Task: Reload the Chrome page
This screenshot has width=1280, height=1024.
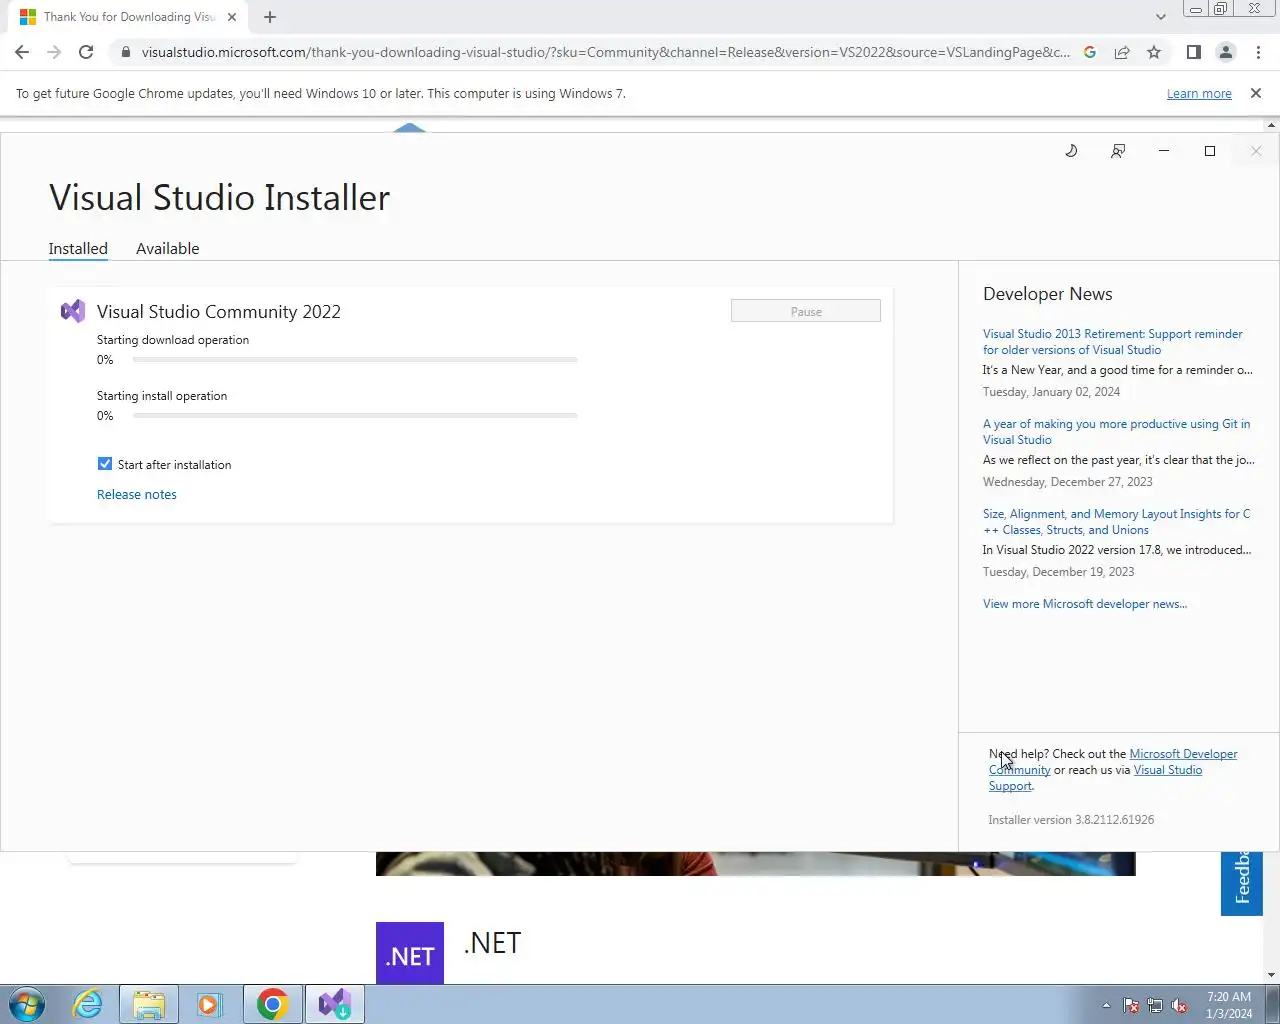Action: click(x=86, y=52)
